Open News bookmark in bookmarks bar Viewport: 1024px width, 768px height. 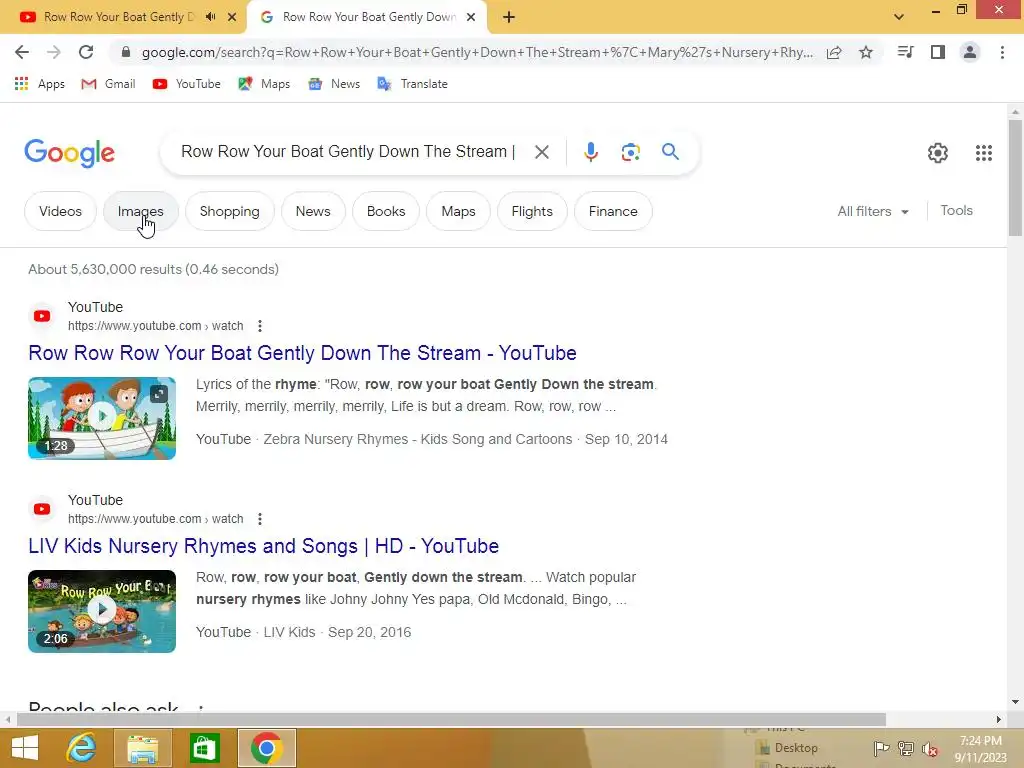tap(334, 84)
